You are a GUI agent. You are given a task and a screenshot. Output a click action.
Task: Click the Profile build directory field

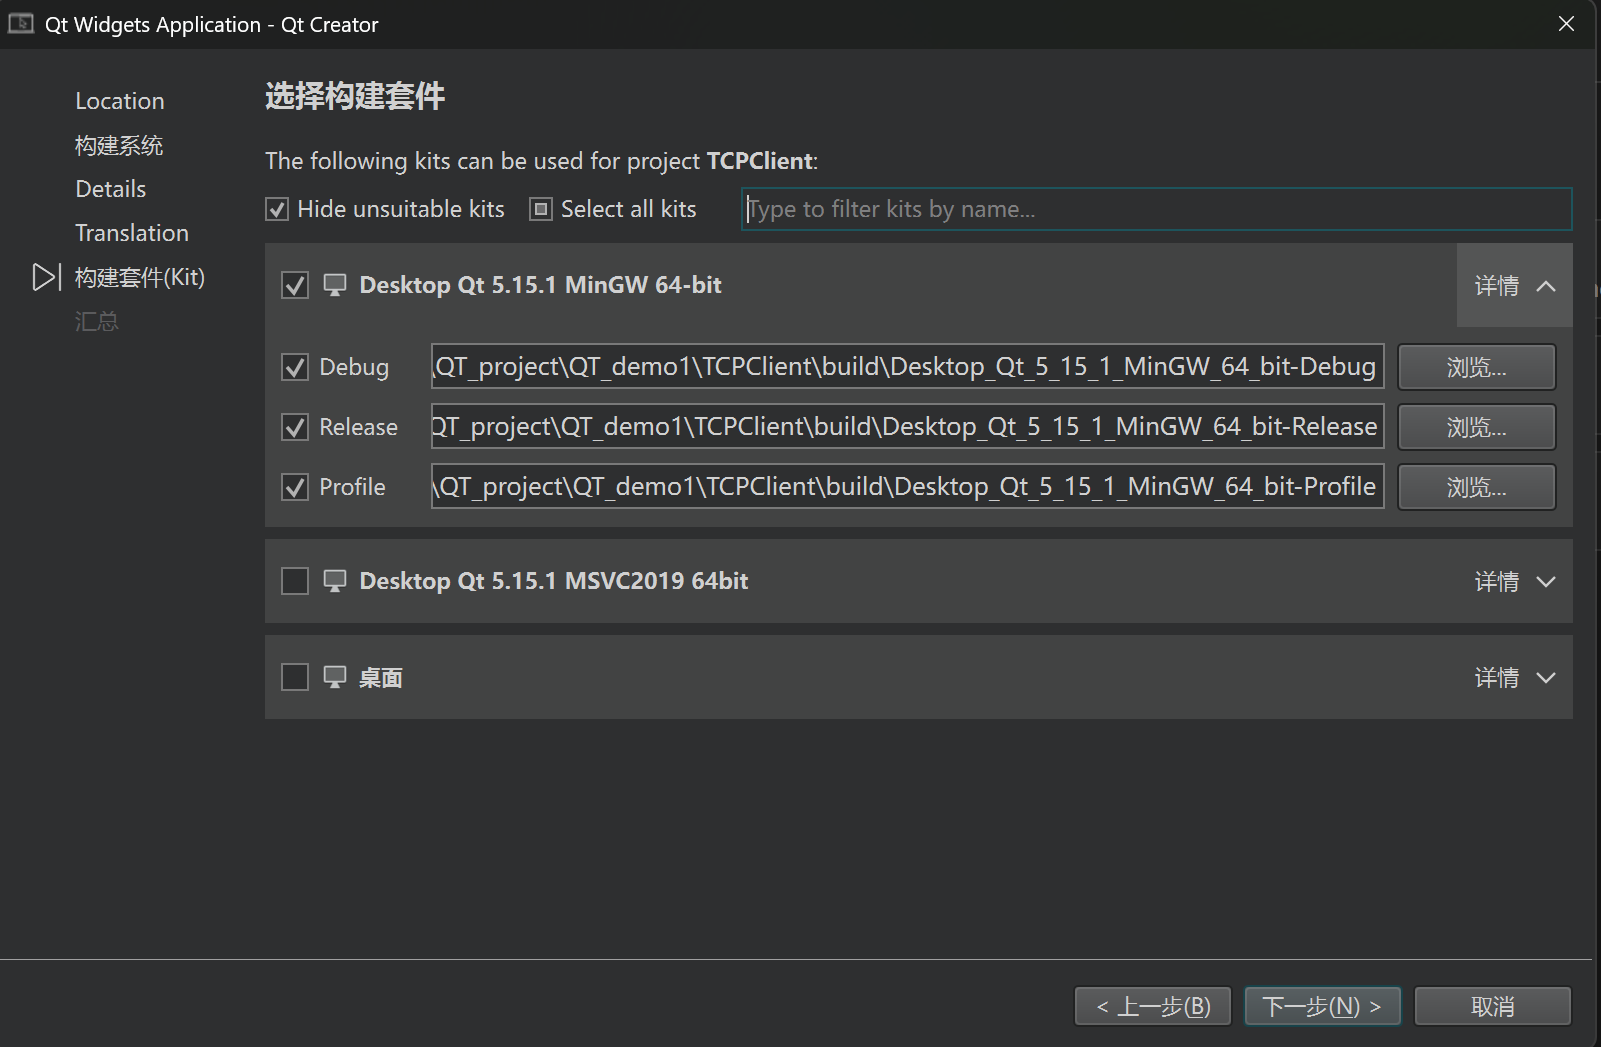(x=908, y=486)
